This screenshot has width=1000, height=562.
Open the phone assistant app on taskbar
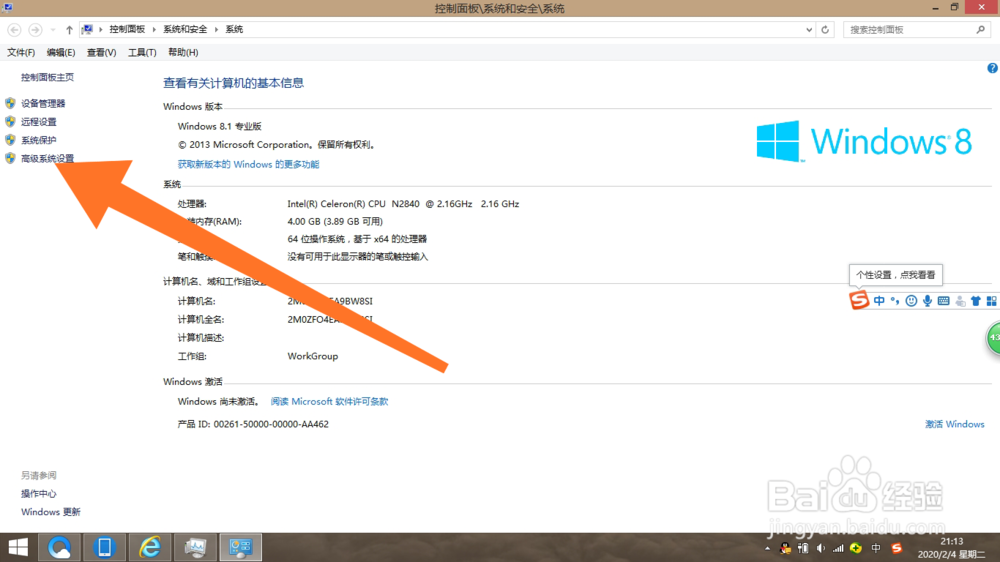[104, 547]
